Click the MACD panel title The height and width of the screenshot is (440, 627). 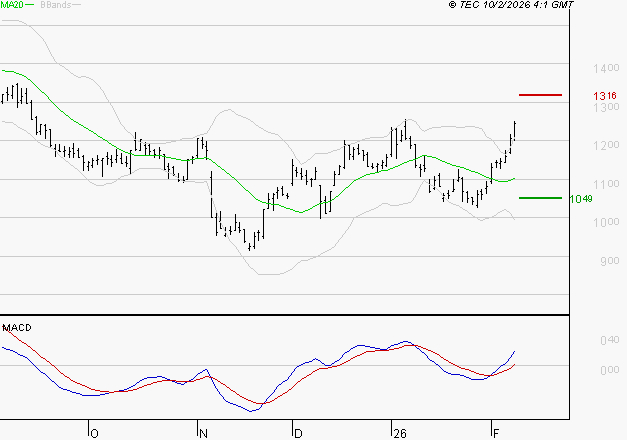[17, 328]
